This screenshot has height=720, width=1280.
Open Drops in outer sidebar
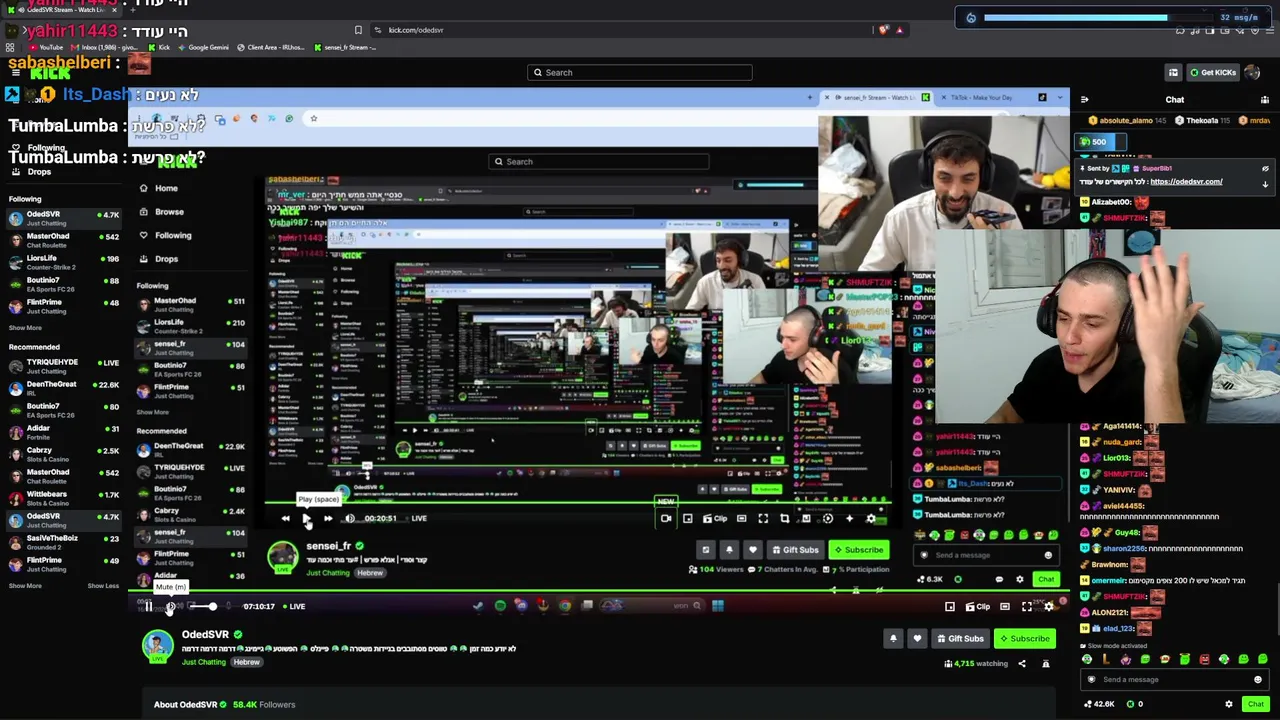tap(39, 172)
